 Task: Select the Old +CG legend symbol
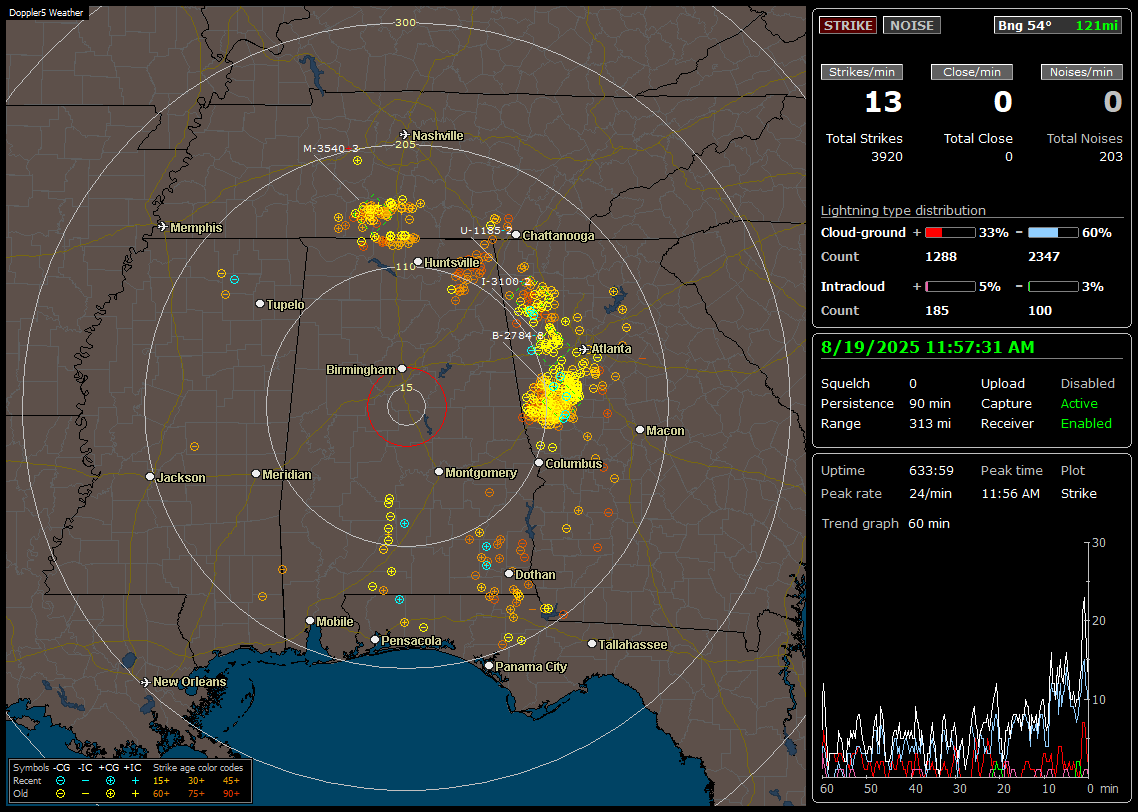110,794
